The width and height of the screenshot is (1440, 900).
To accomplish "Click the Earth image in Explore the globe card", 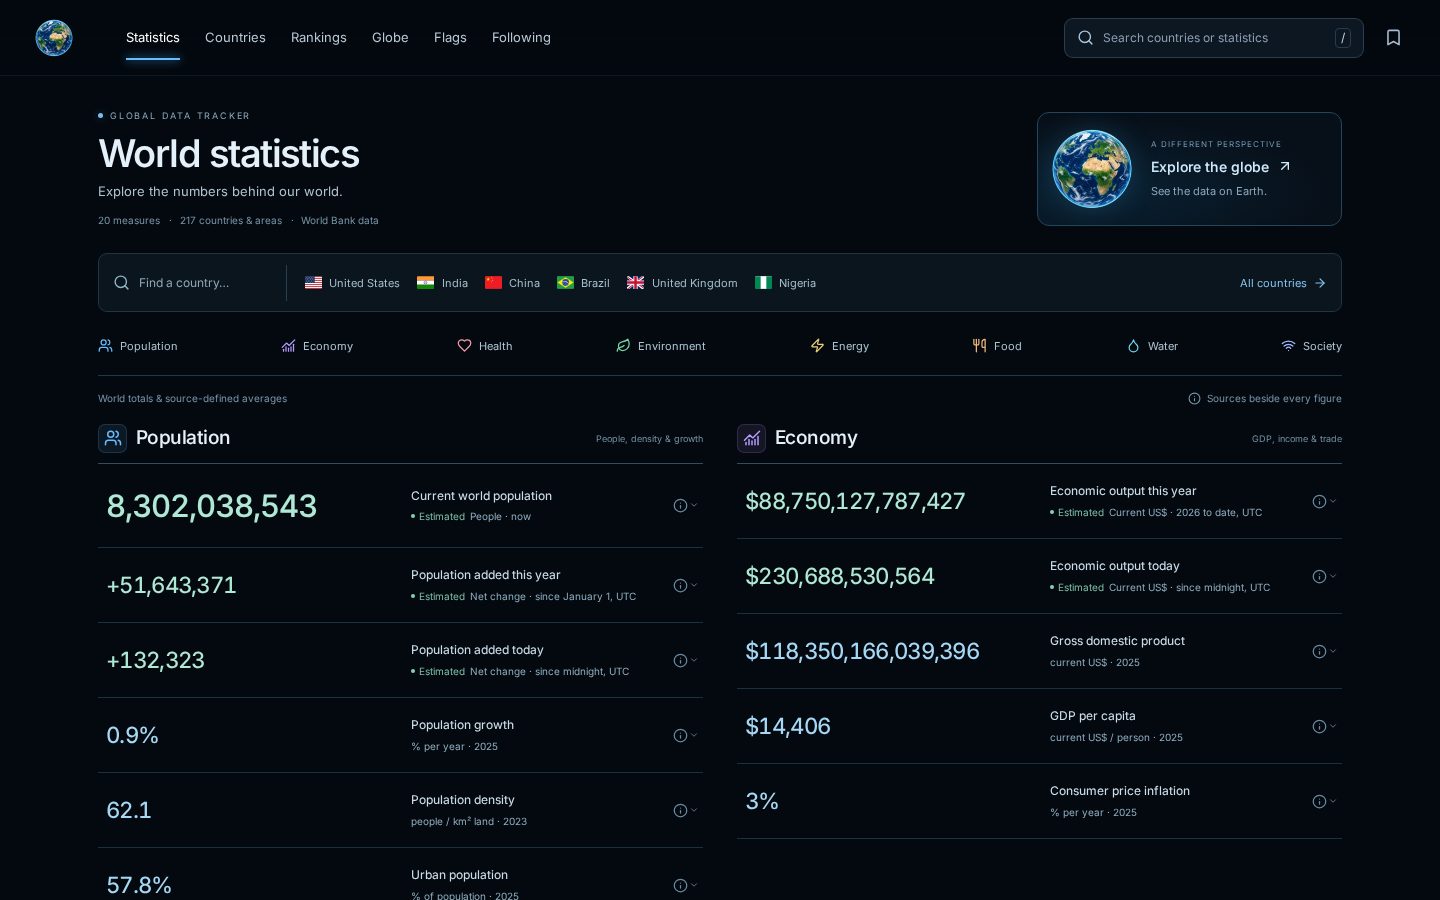I will (x=1091, y=169).
